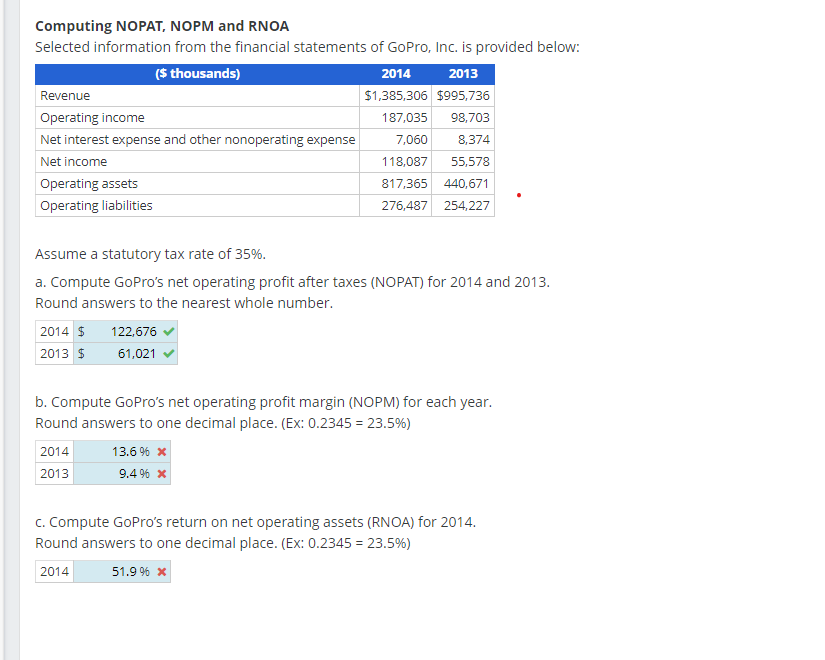This screenshot has height=660, width=825.
Task: Click the red X beside 13.6%
Action: (160, 451)
